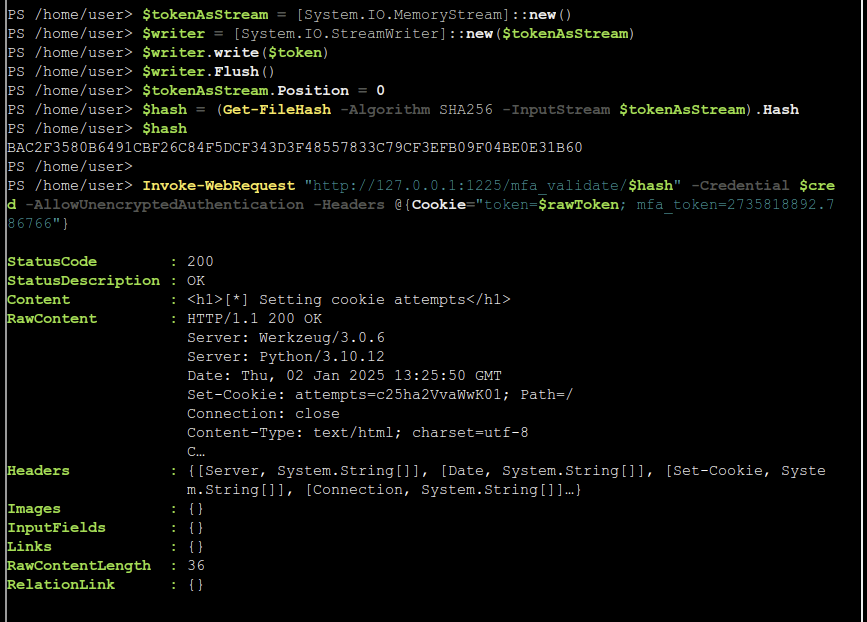
Task: Click the Headers property label
Action: 38,471
